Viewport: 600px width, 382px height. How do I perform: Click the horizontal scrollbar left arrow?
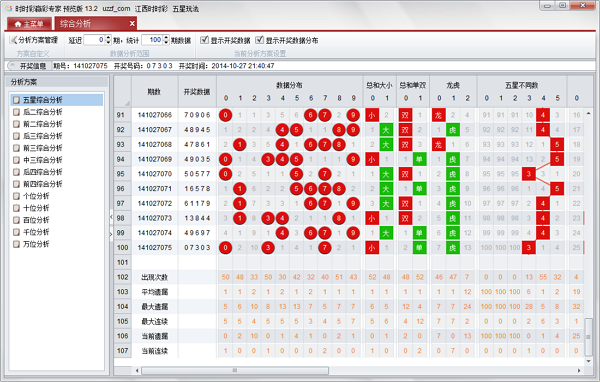pyautogui.click(x=137, y=371)
